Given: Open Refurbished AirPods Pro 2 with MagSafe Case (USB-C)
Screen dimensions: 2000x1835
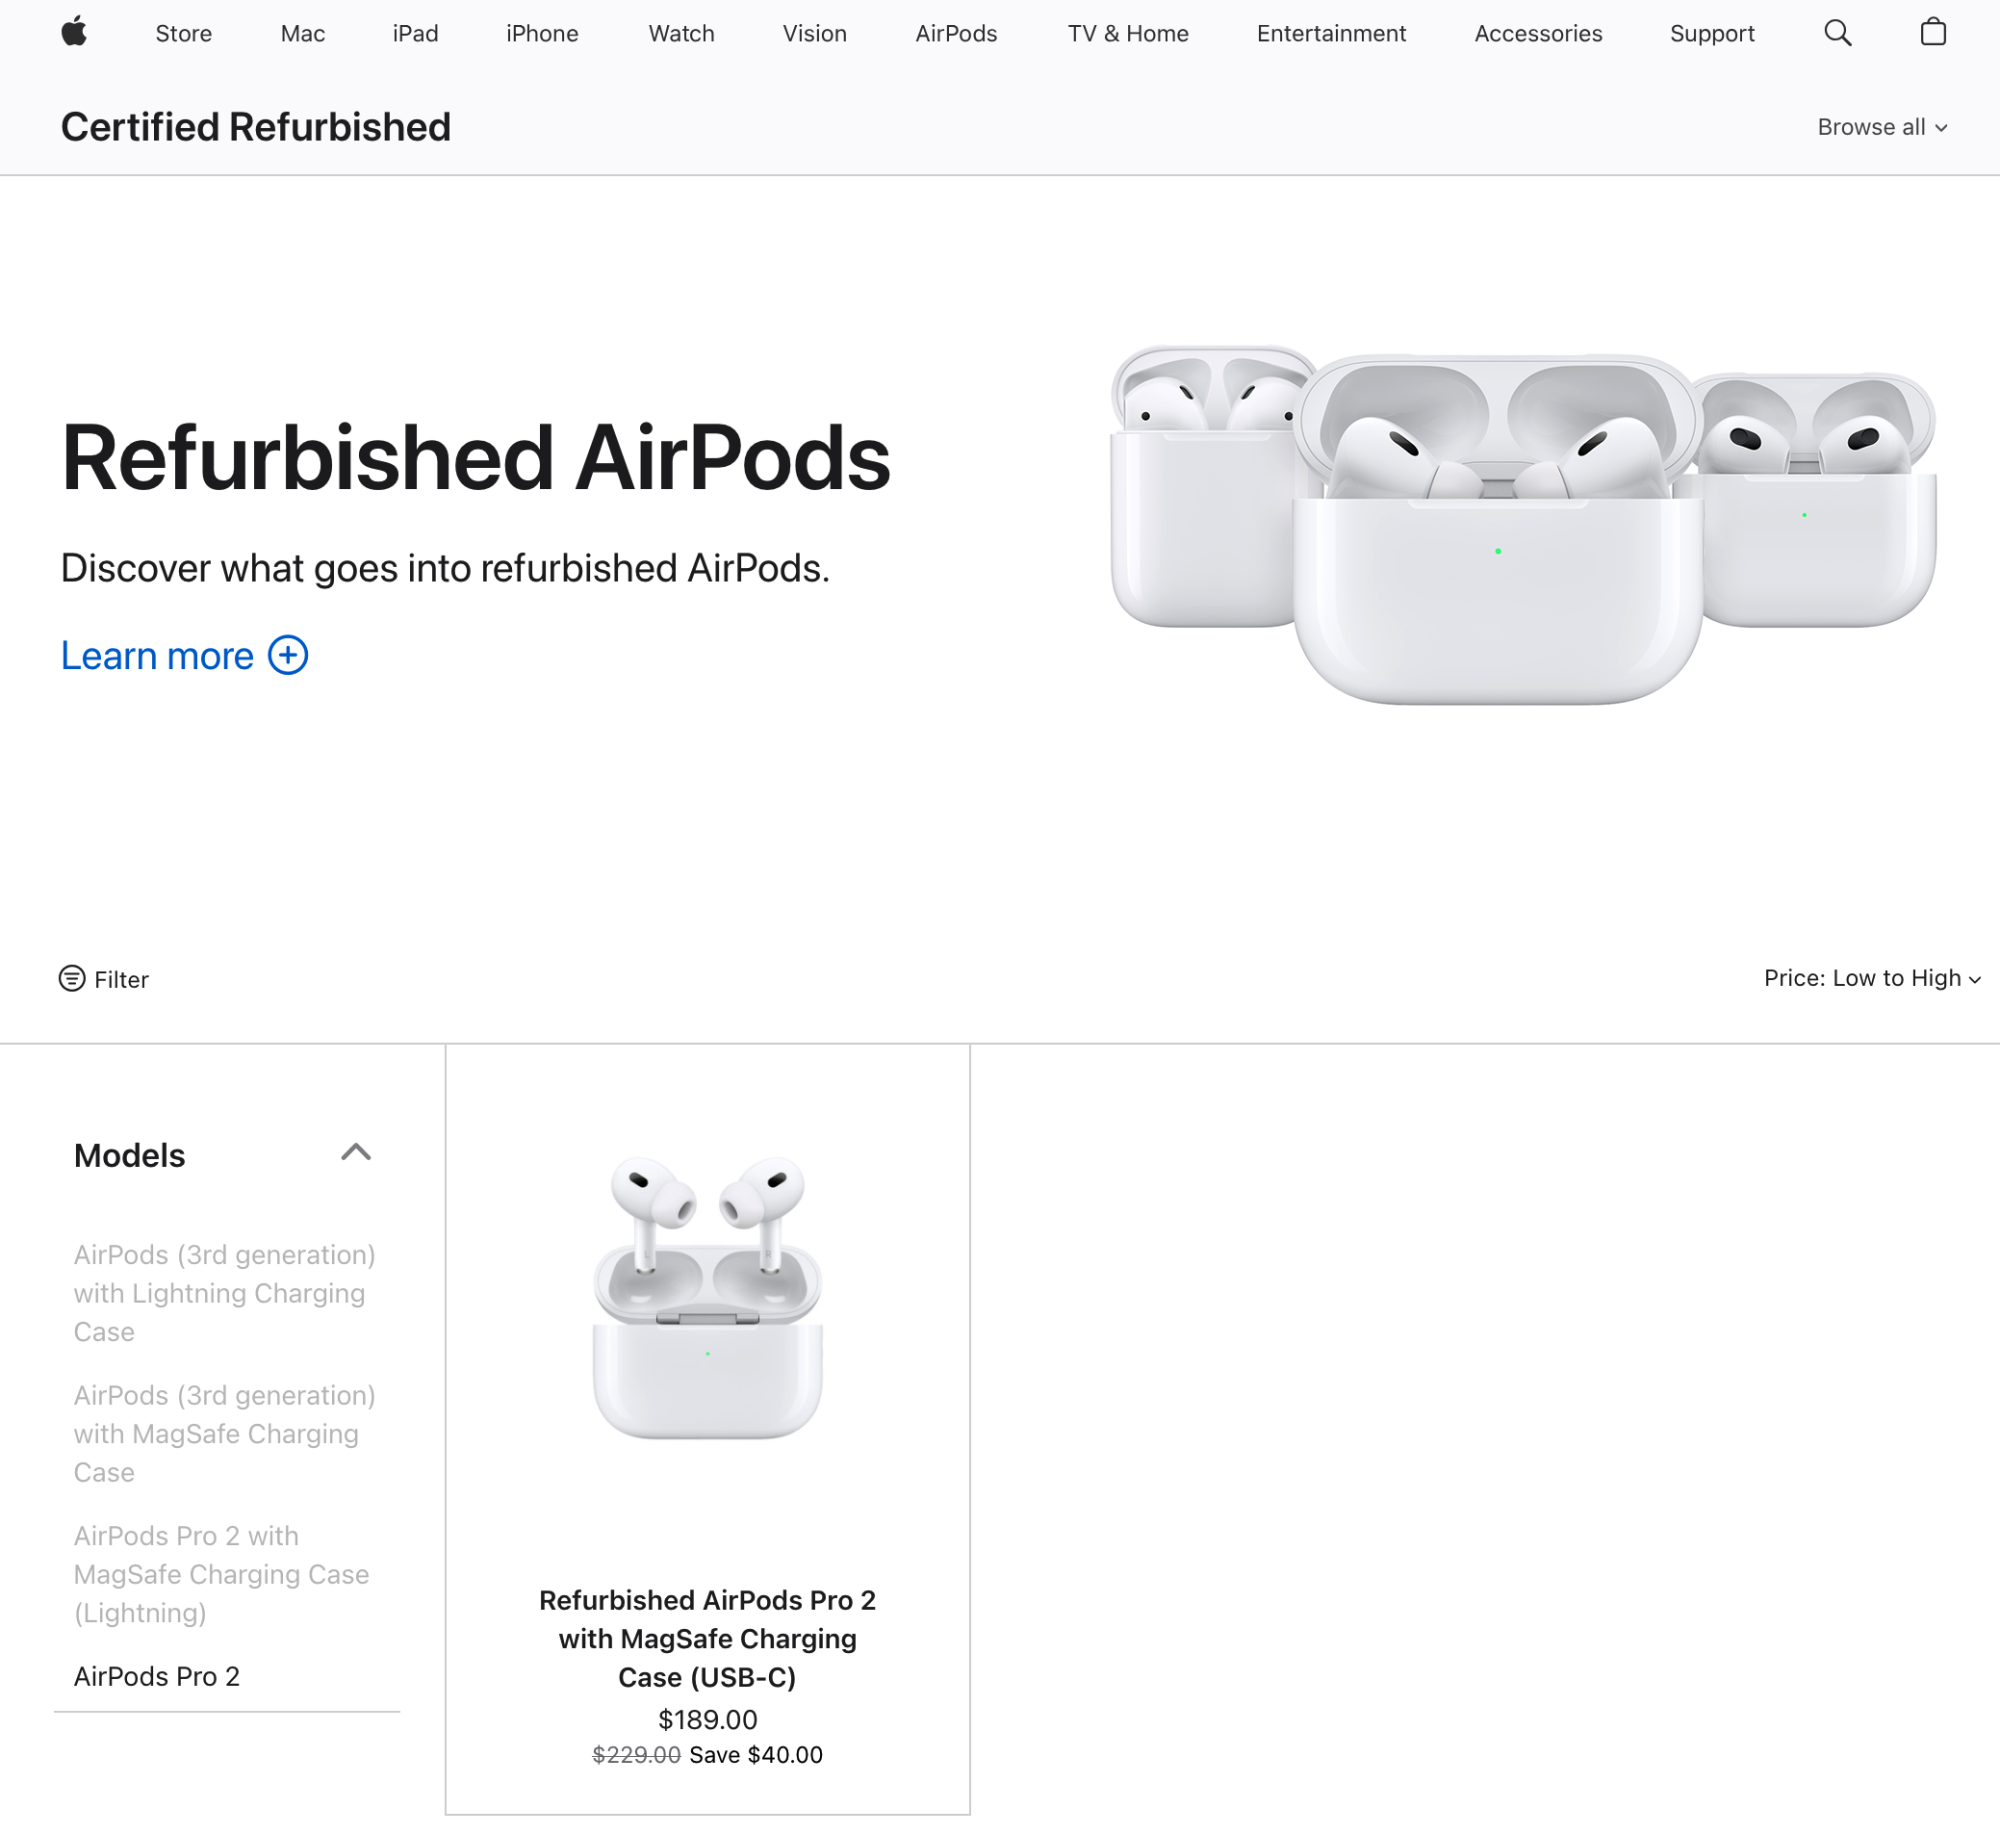Looking at the screenshot, I should [707, 1638].
